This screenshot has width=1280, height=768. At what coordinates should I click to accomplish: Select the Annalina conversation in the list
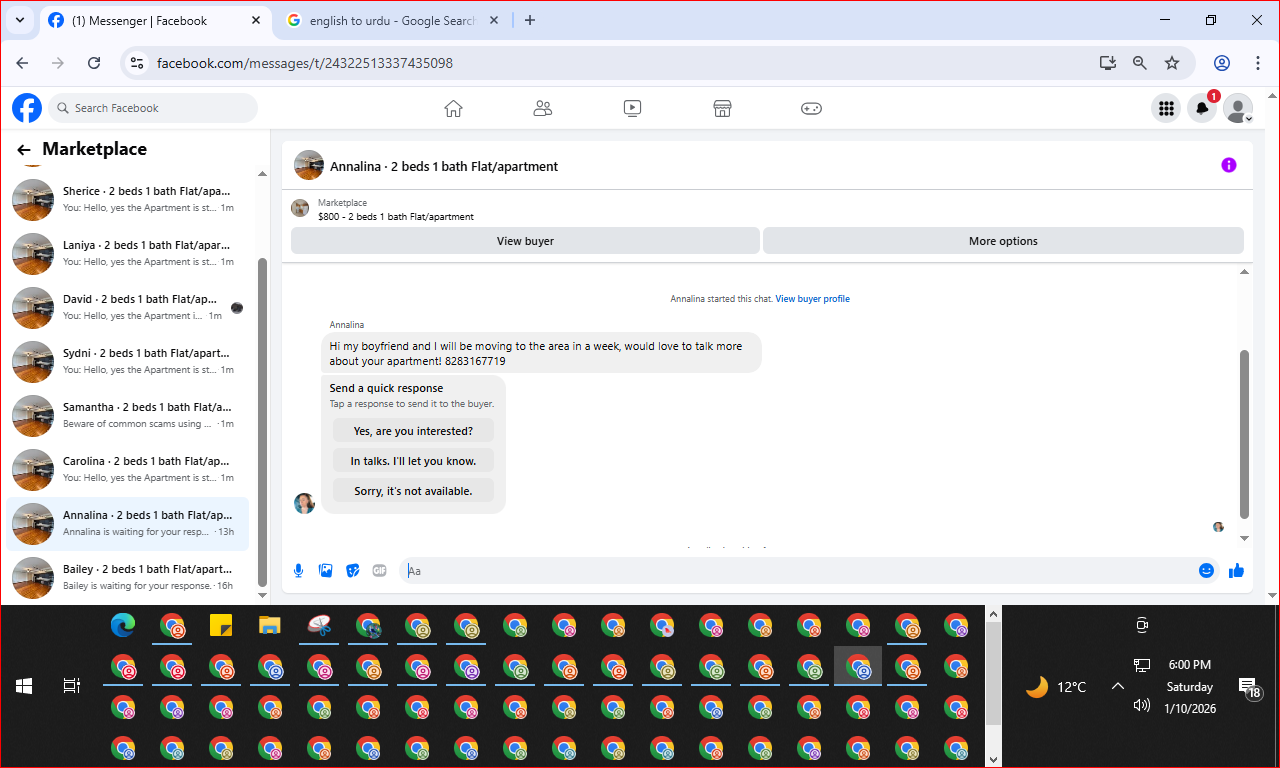(x=128, y=523)
